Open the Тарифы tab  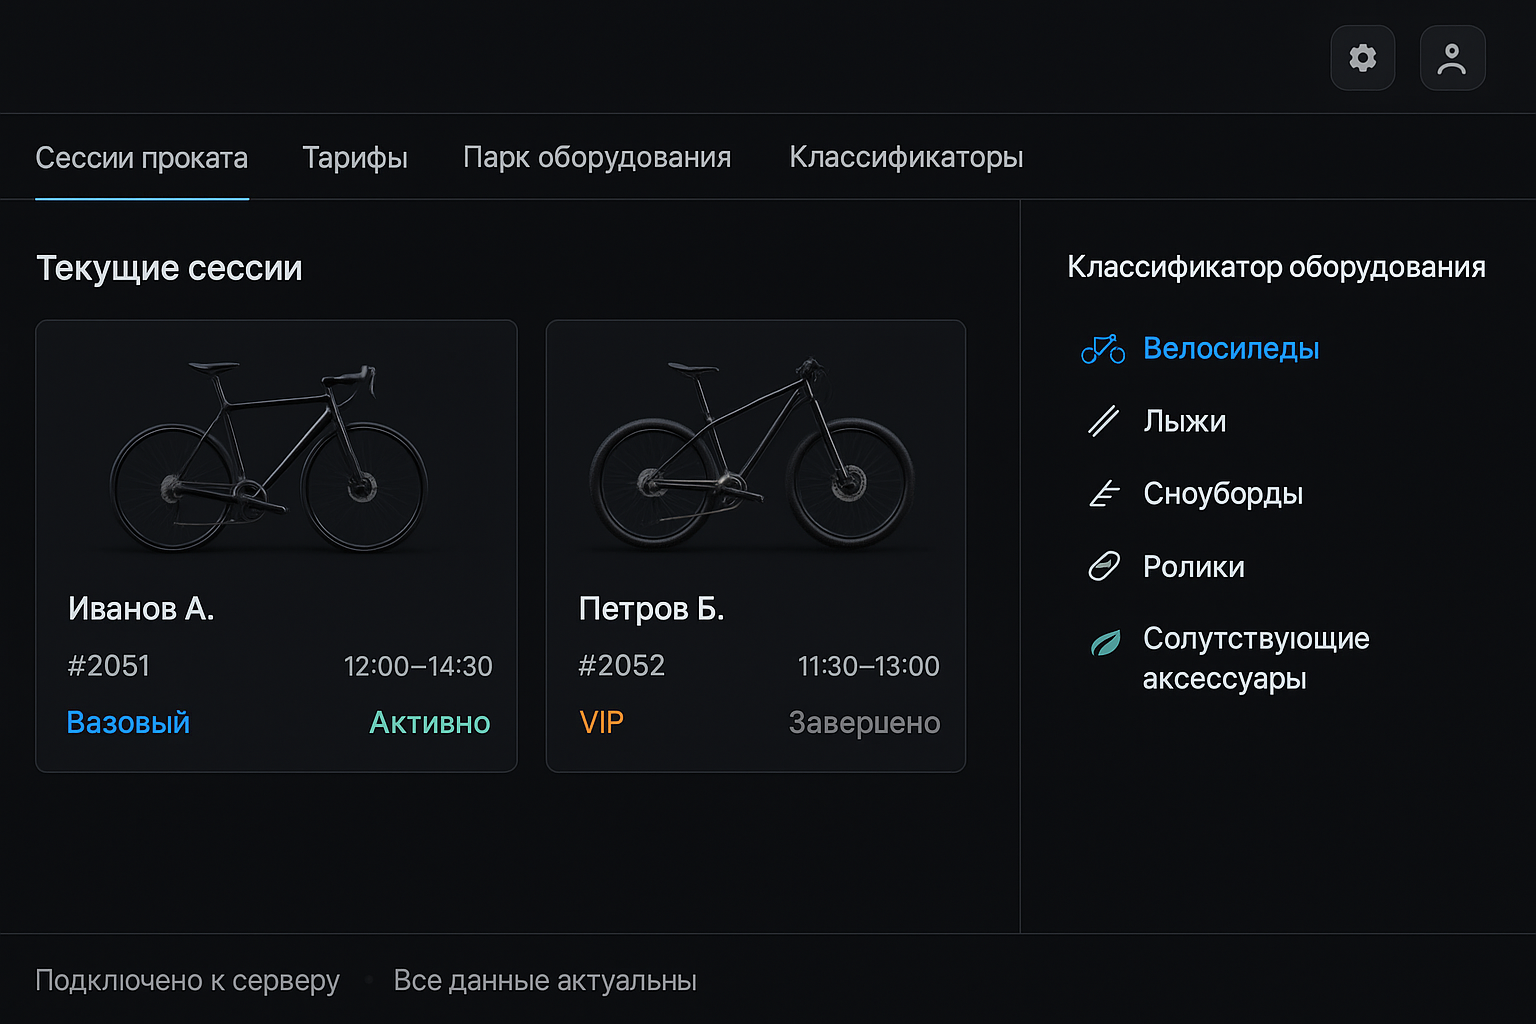tap(355, 158)
